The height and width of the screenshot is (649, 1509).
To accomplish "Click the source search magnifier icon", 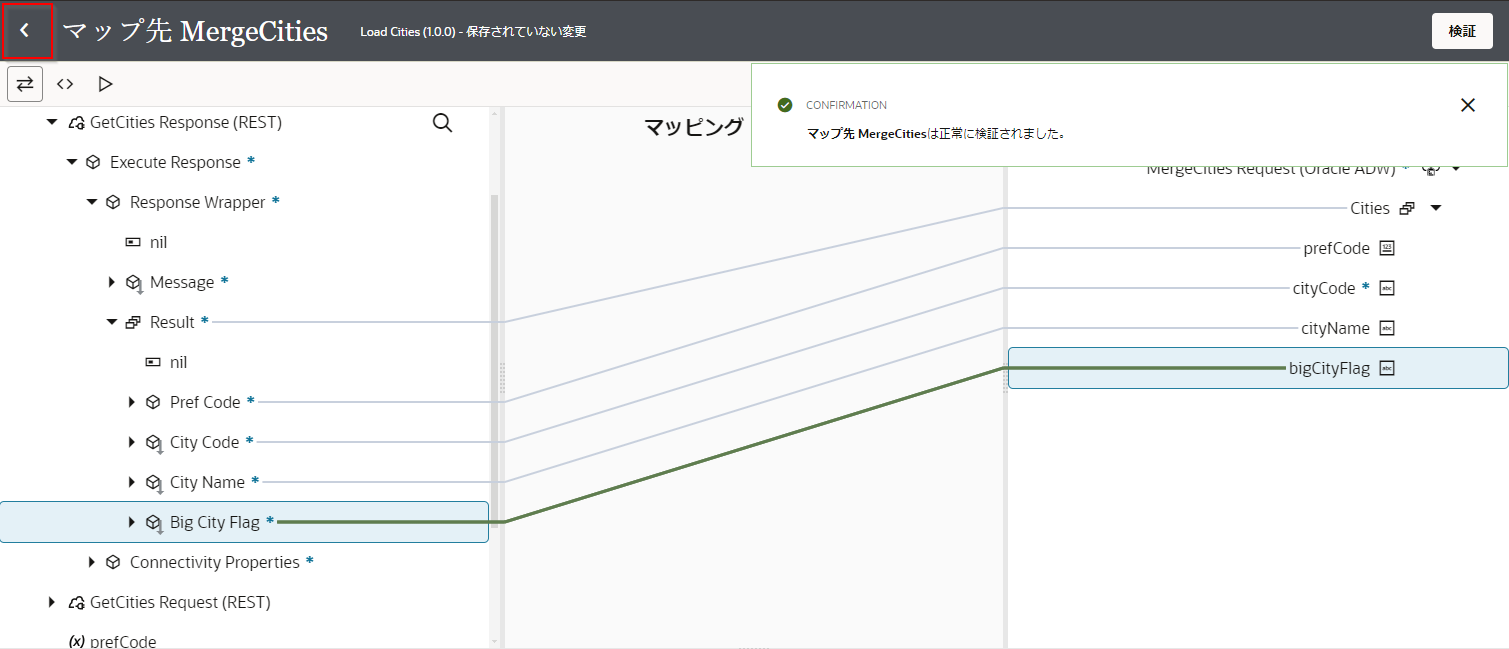I will coord(442,123).
